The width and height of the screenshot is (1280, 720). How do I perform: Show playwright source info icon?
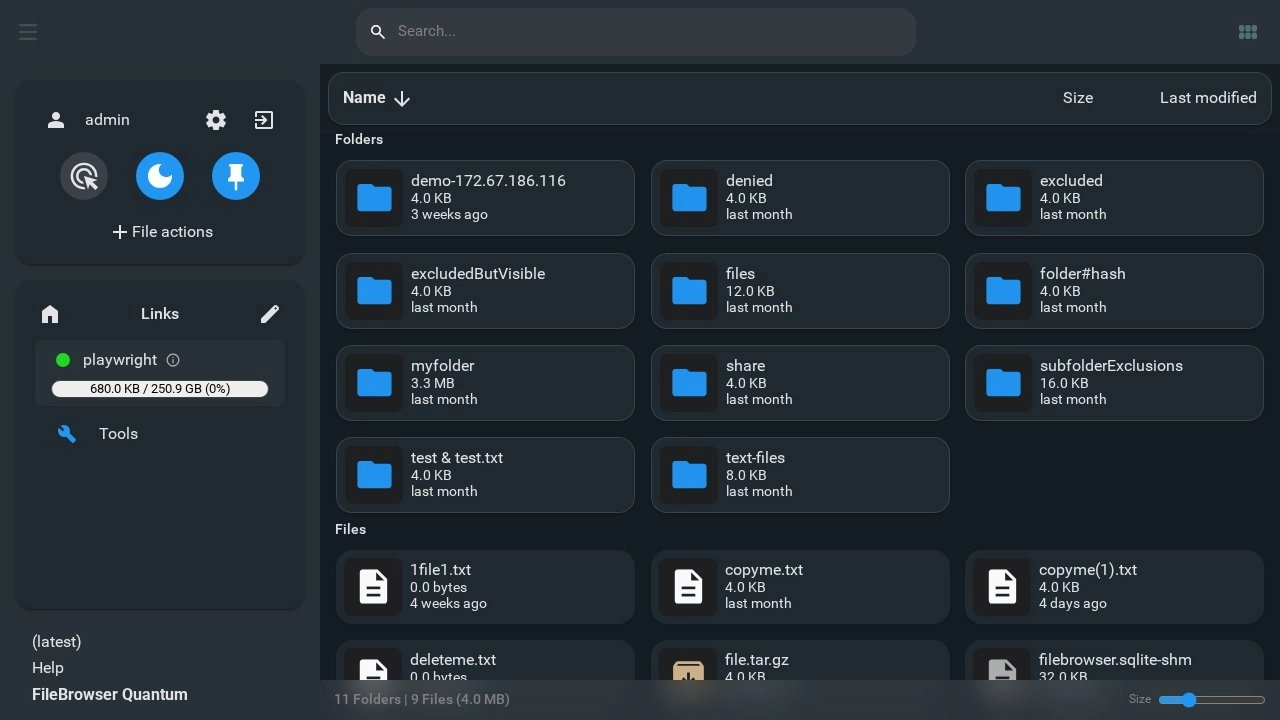(173, 360)
